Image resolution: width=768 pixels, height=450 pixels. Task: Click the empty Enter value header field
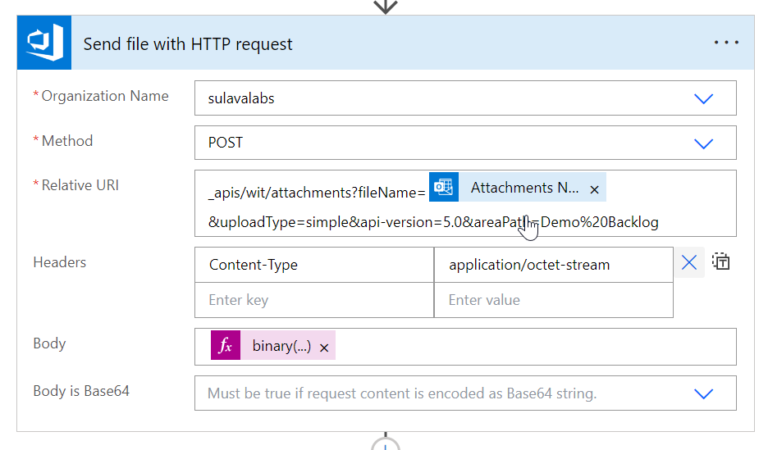pos(553,300)
